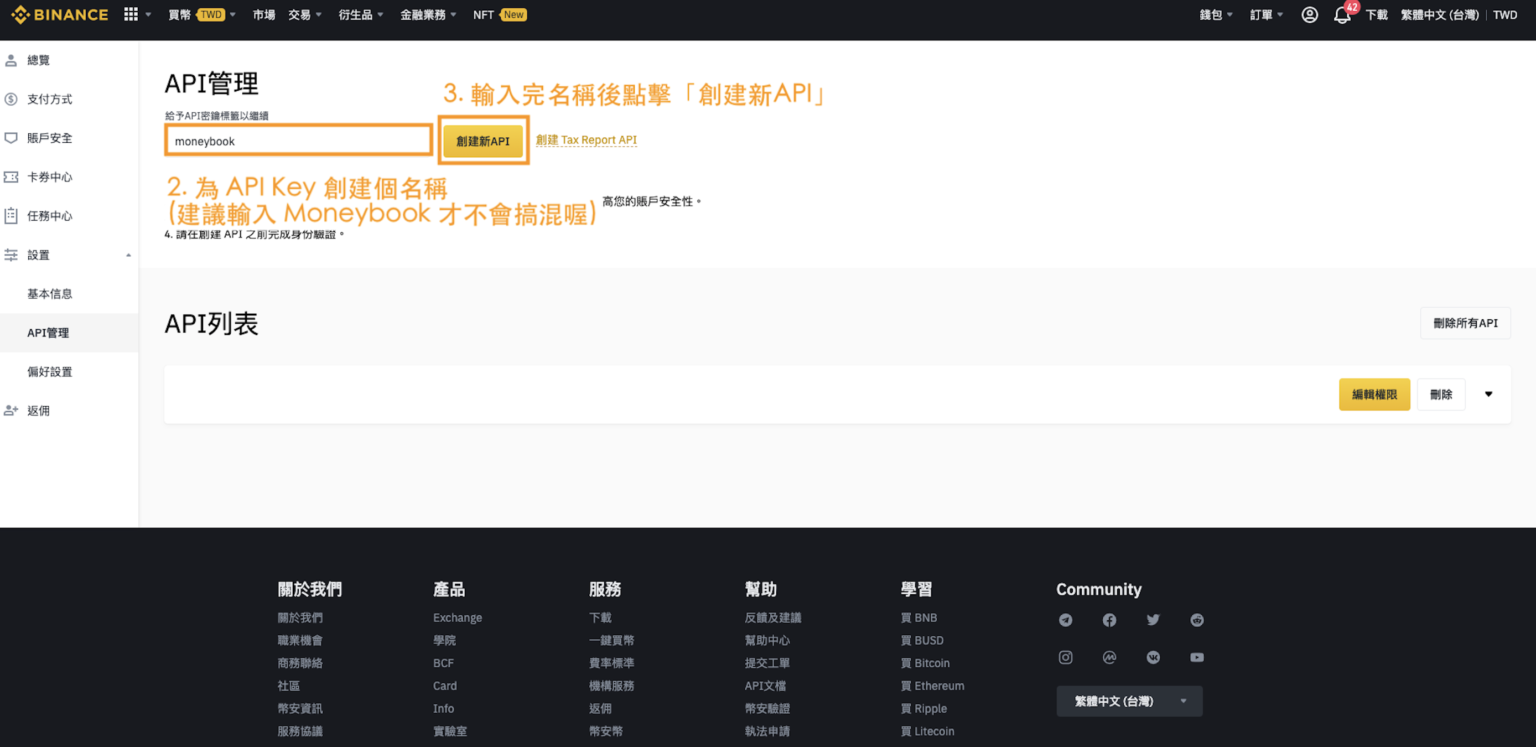
Task: Open the 創建 Tax Report API link
Action: (x=586, y=140)
